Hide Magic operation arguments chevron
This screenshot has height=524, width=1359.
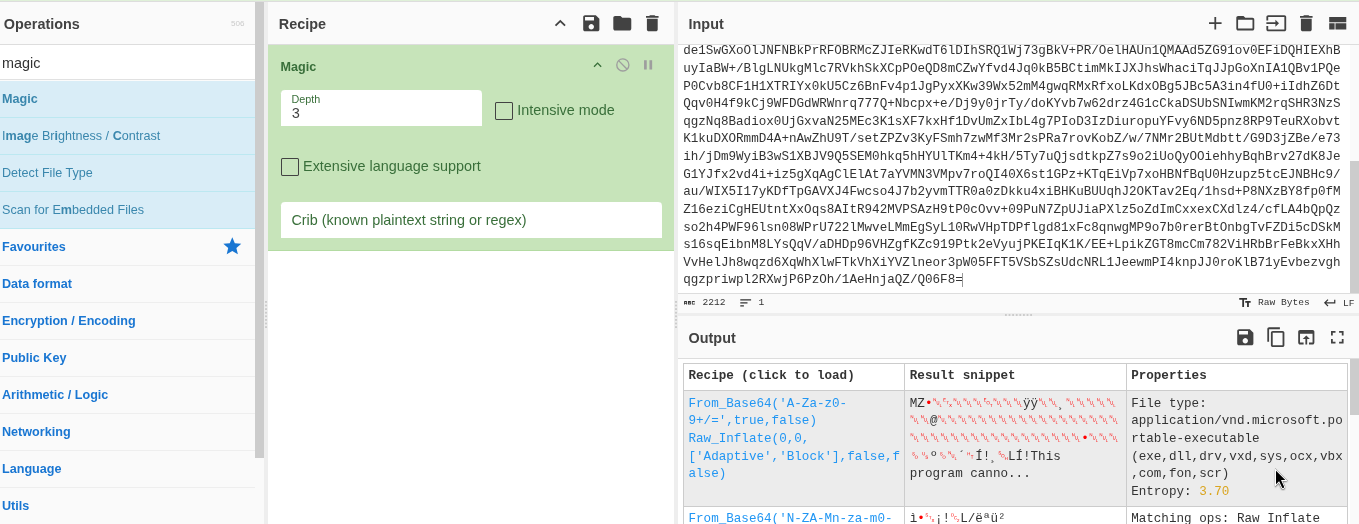point(597,65)
